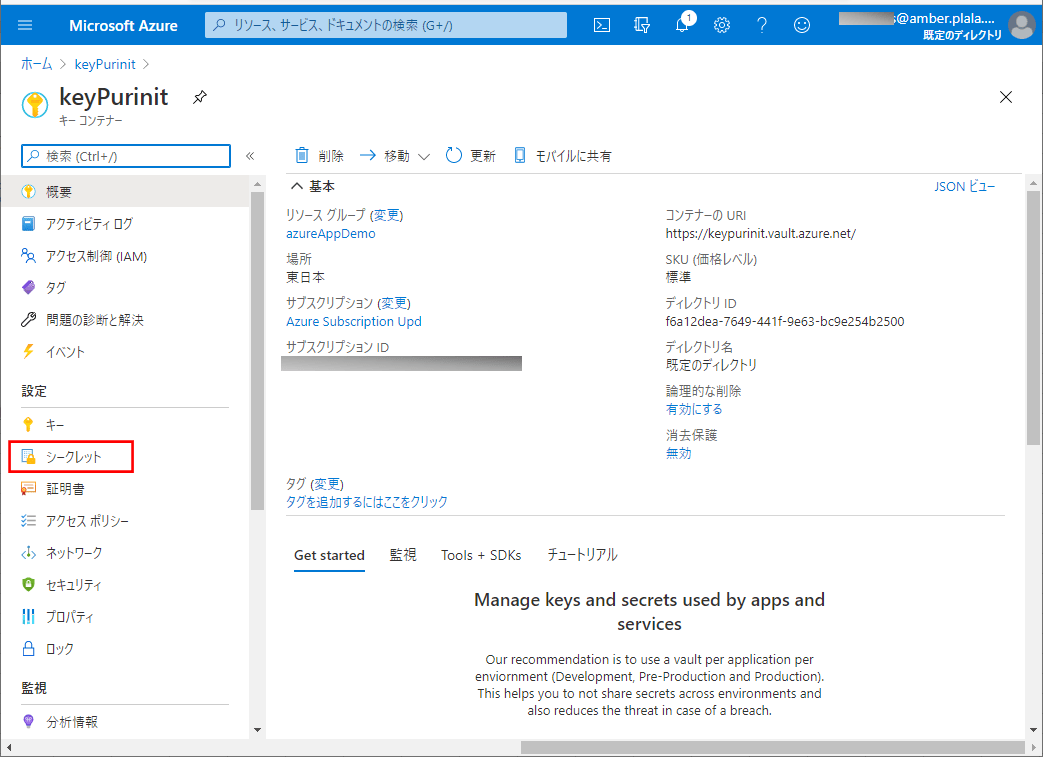Click the 既定のディレクトリ account label
The height and width of the screenshot is (757, 1043).
pyautogui.click(x=962, y=35)
